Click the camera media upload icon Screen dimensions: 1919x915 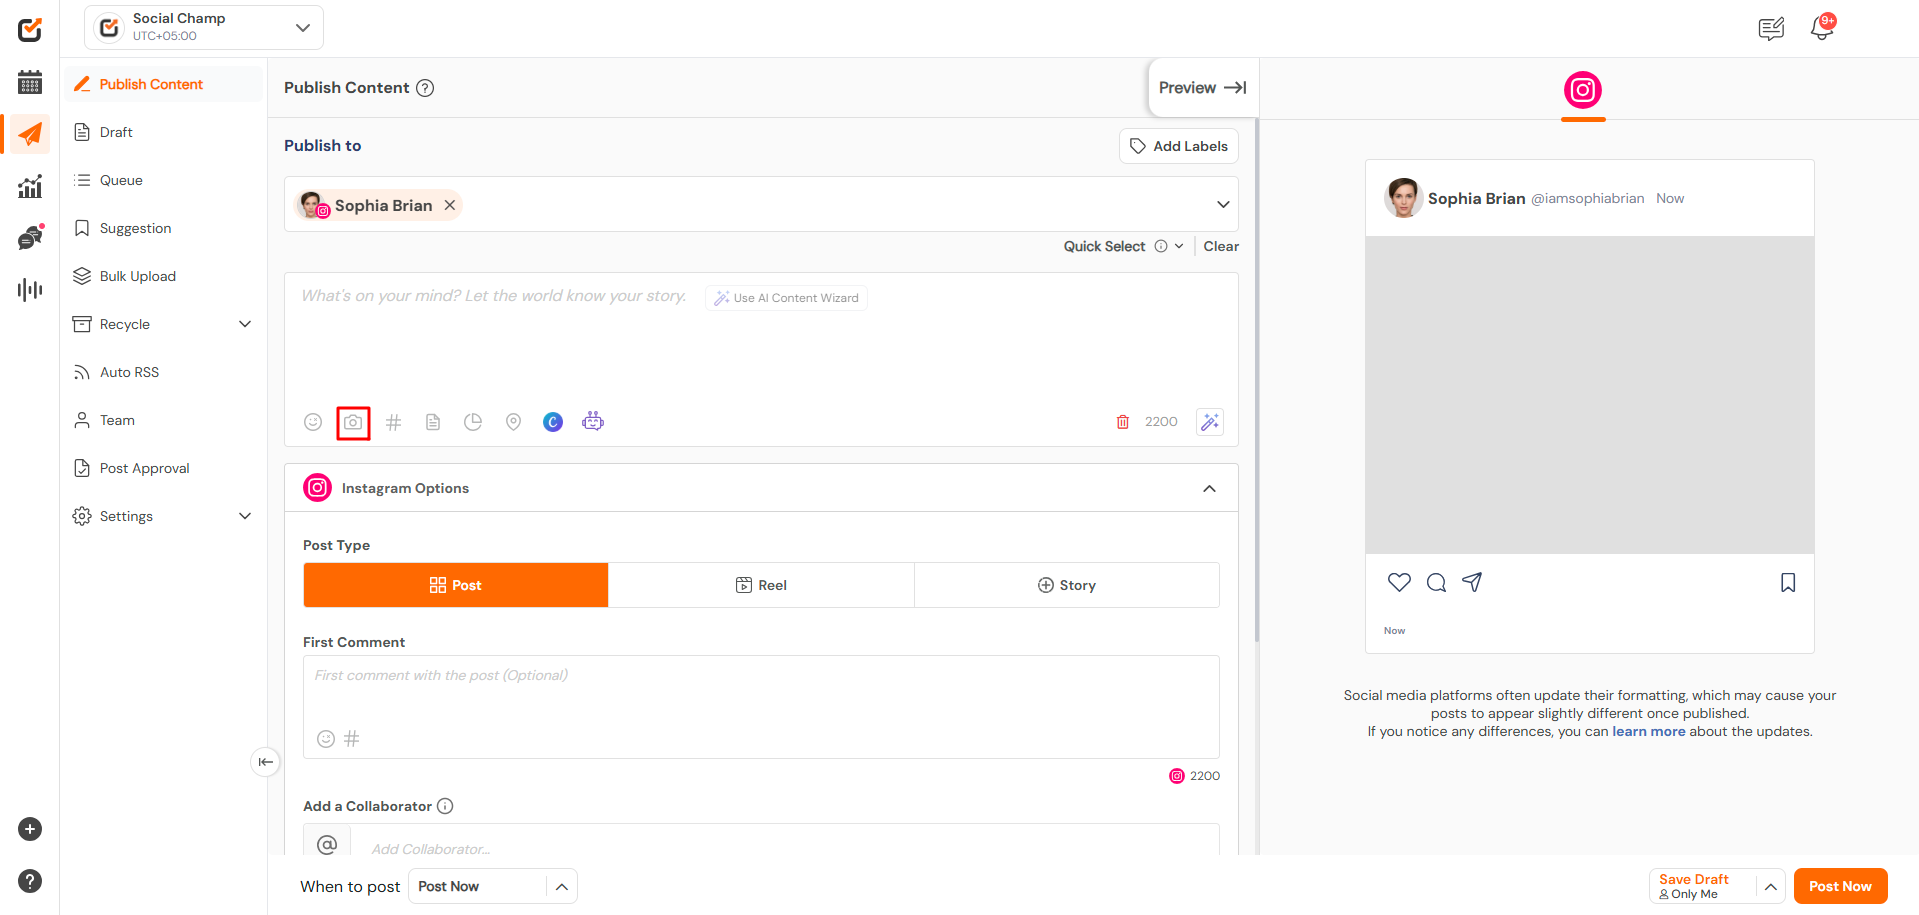tap(353, 423)
